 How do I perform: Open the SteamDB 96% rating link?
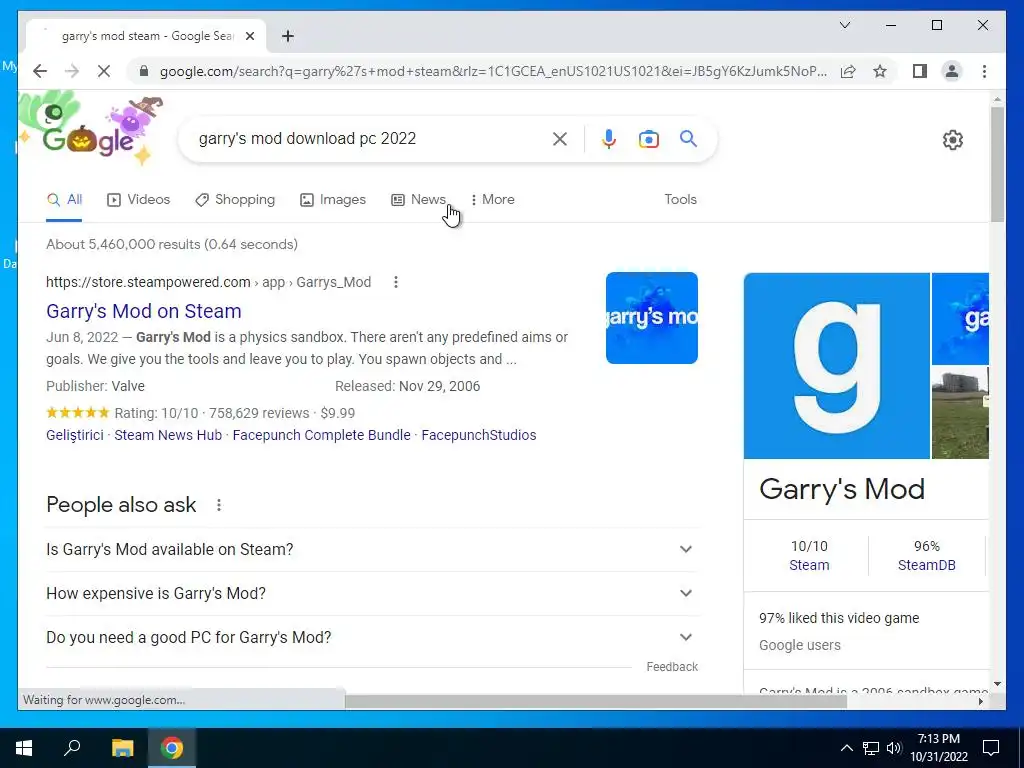point(926,565)
